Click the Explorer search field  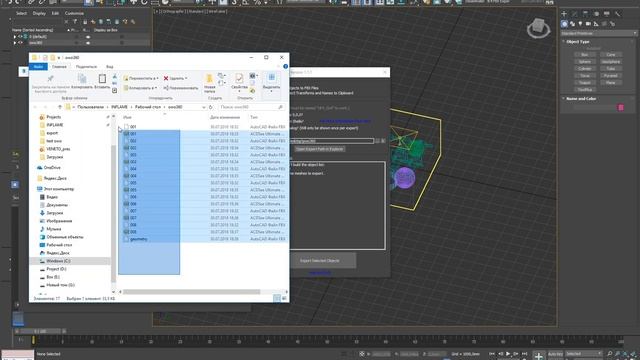[251, 107]
